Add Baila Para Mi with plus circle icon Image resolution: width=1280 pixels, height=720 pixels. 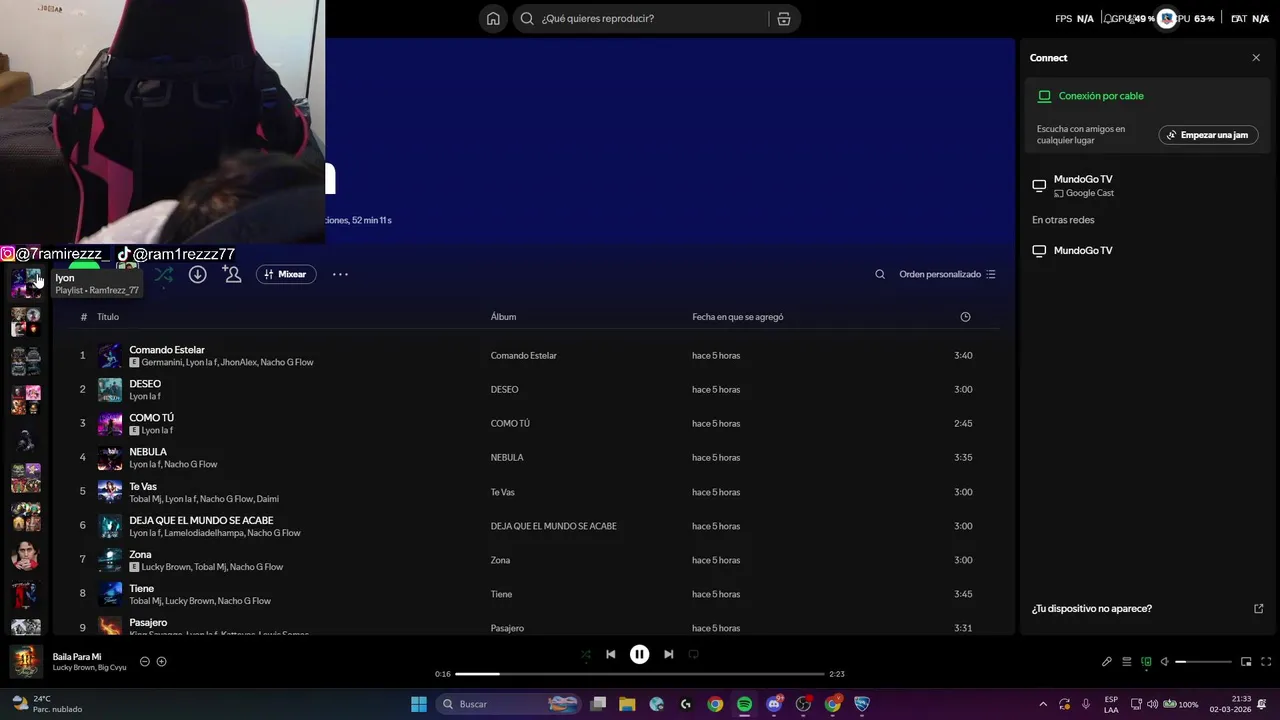(x=162, y=662)
